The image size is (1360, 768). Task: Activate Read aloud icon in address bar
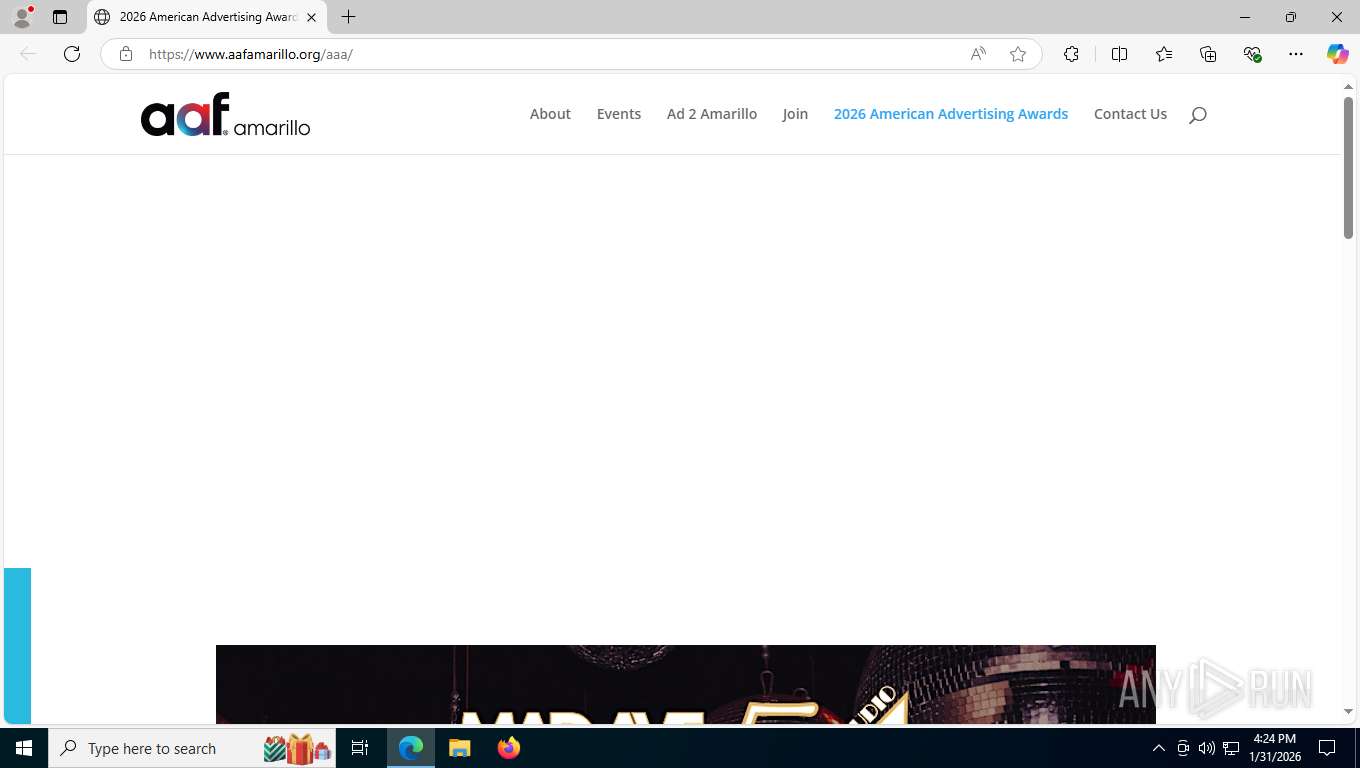click(x=978, y=54)
